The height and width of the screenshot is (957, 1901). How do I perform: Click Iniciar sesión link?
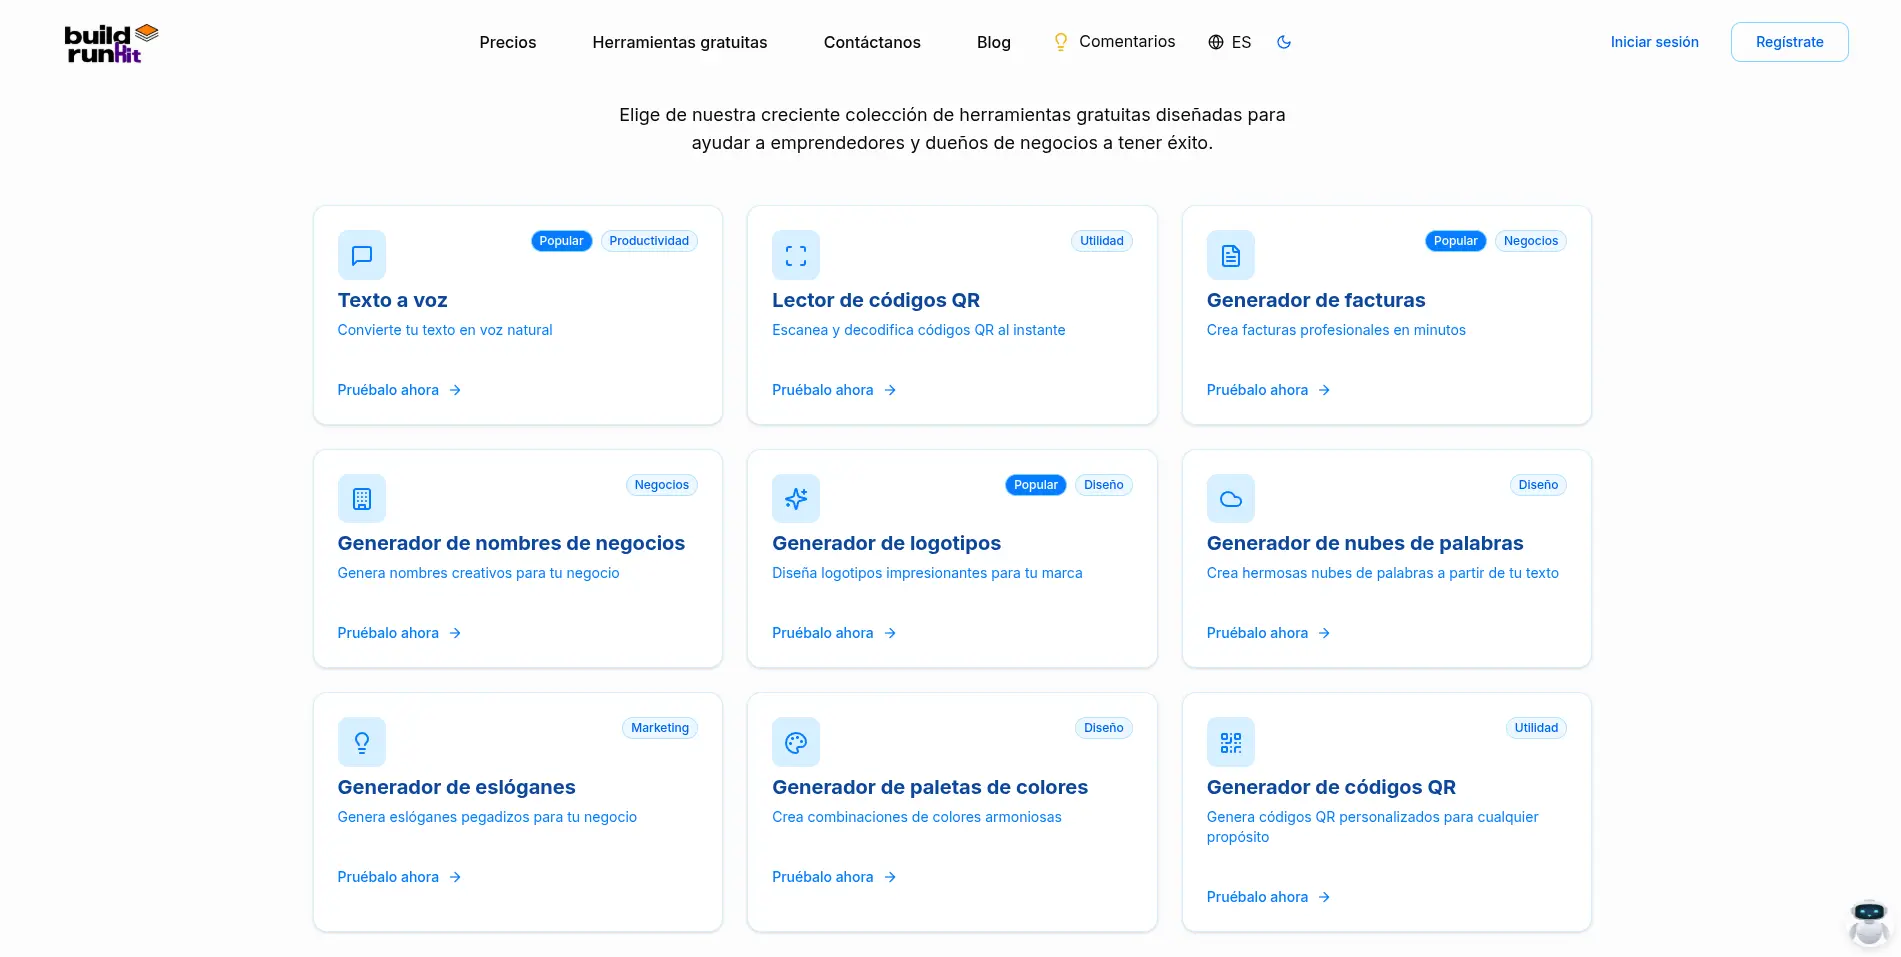1654,42
